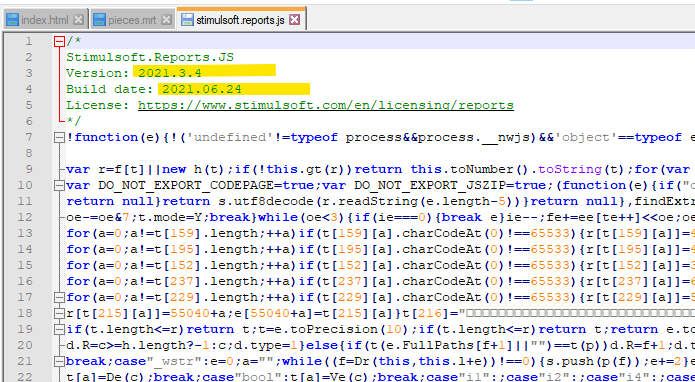Collapse the fold marker on line 10
The image size is (695, 382).
[59, 186]
